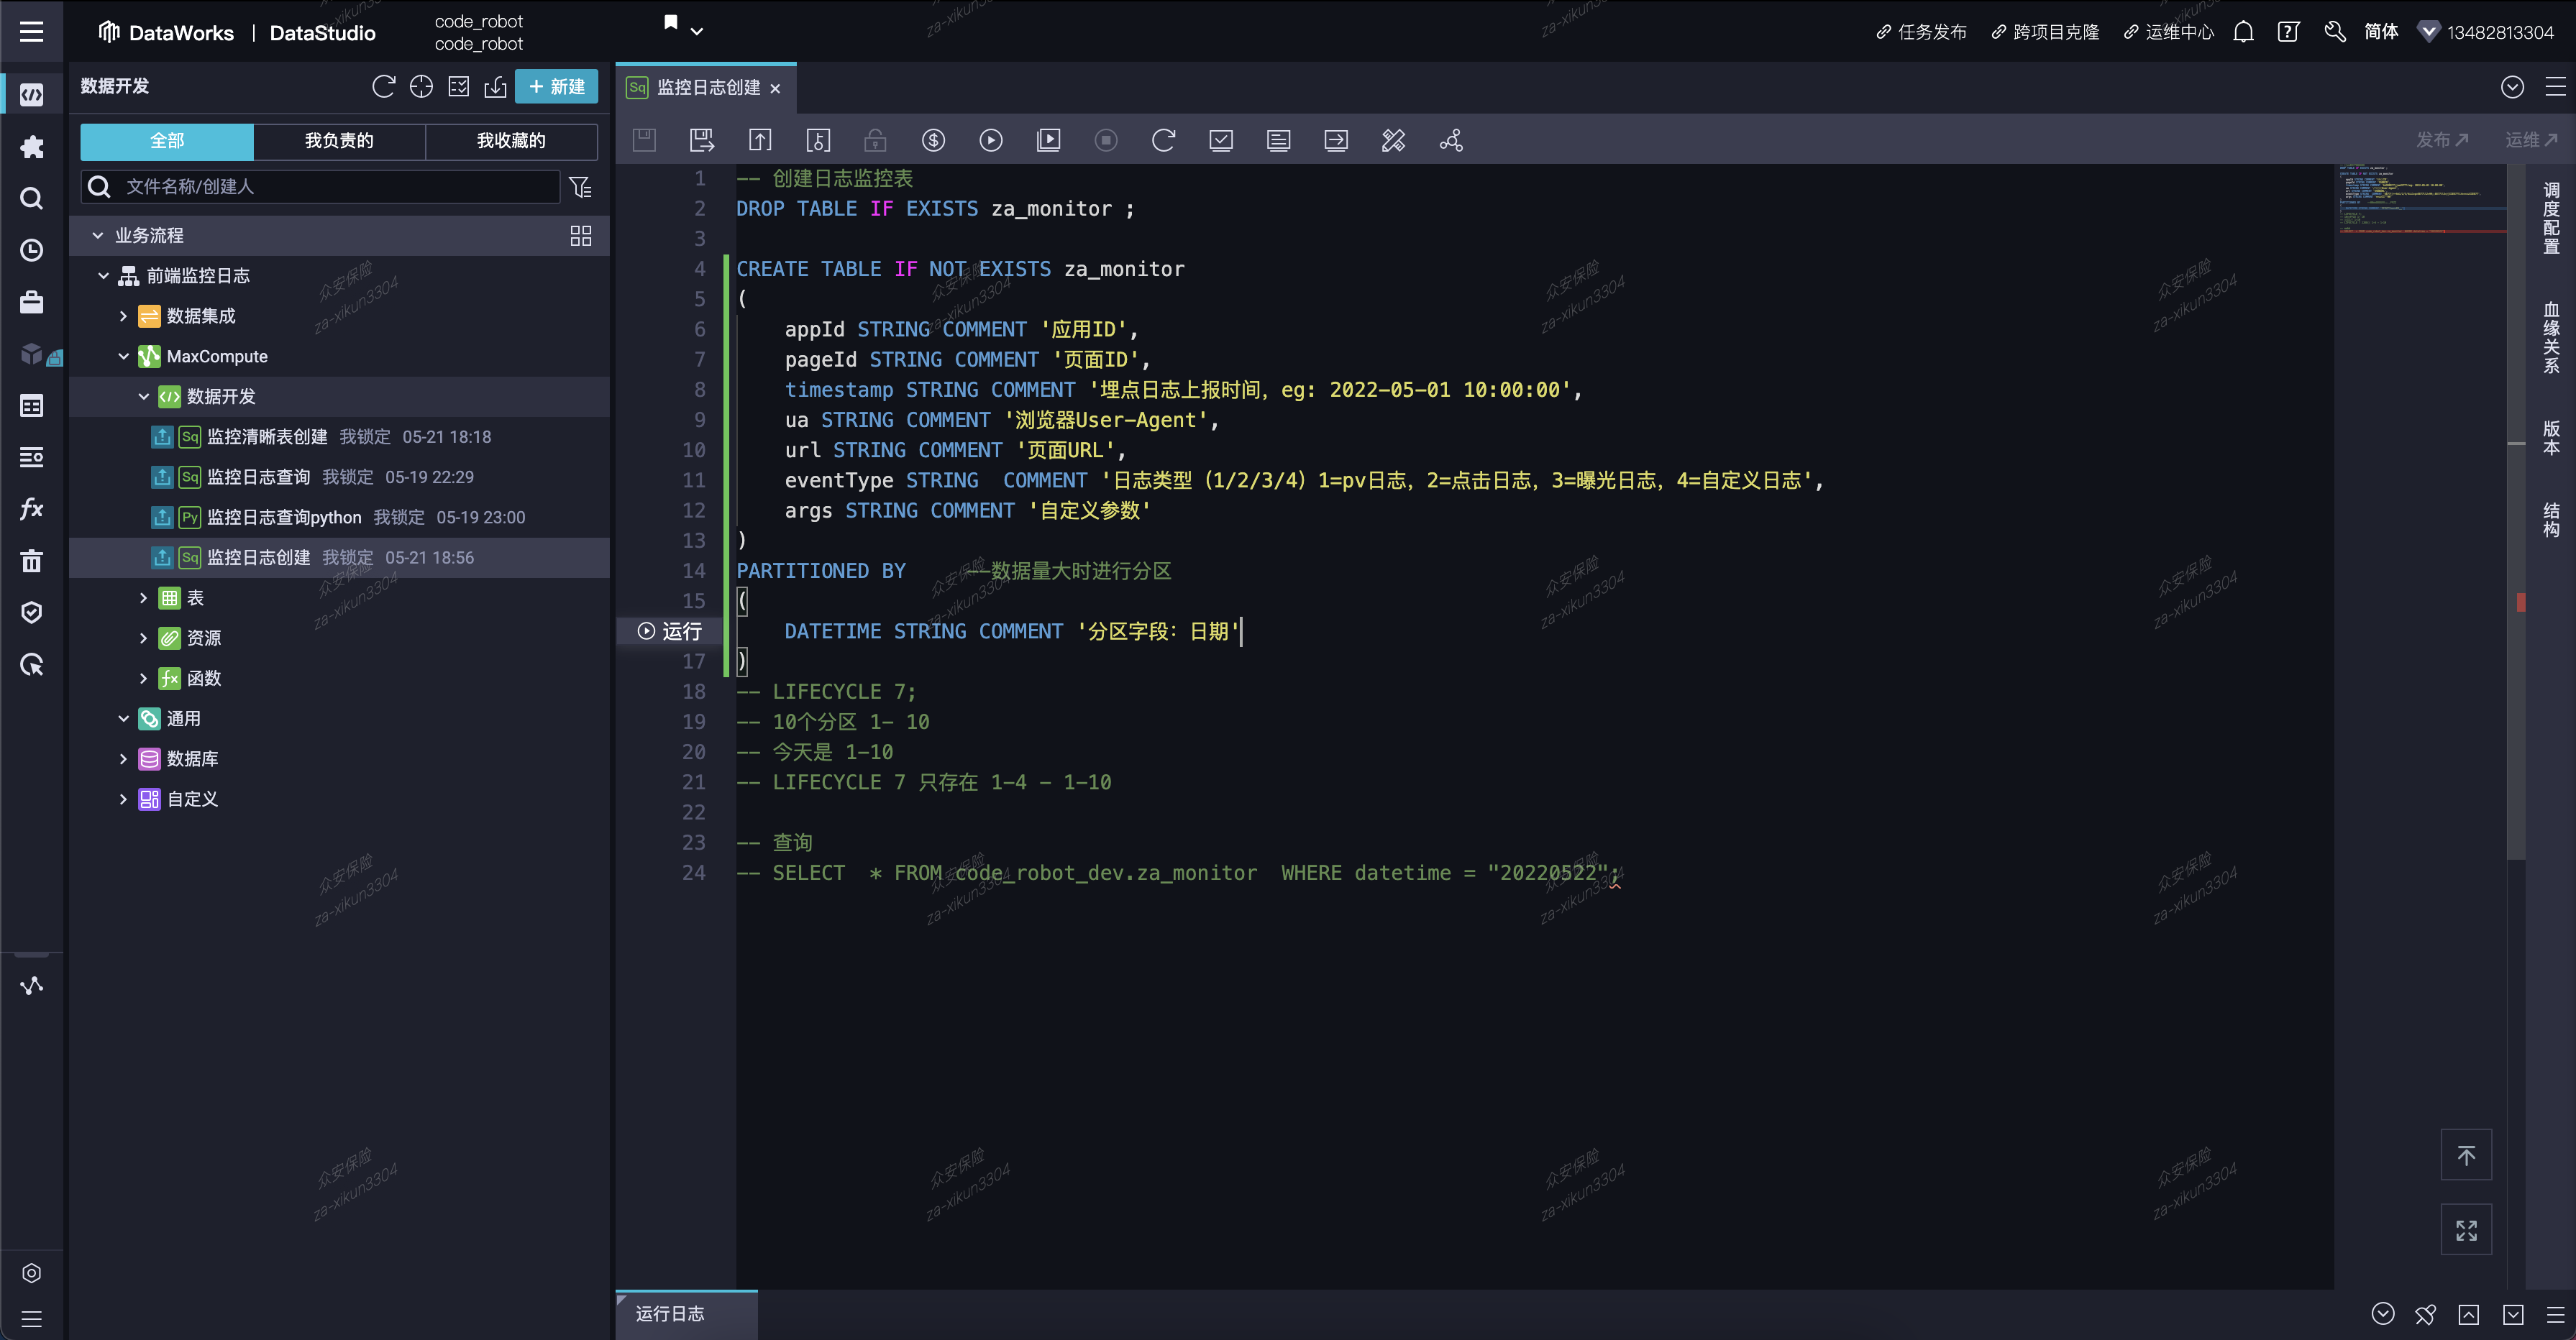2576x1340 pixels.
Task: Click the filter icon beside search box
Action: pos(580,187)
